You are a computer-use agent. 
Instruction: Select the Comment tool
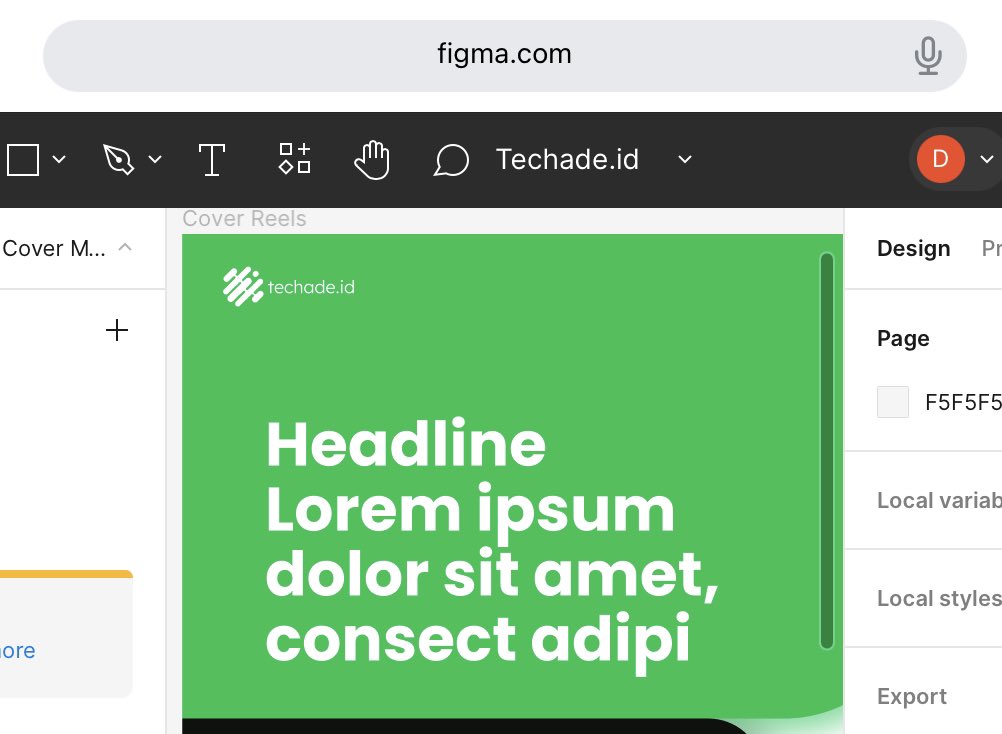click(450, 159)
